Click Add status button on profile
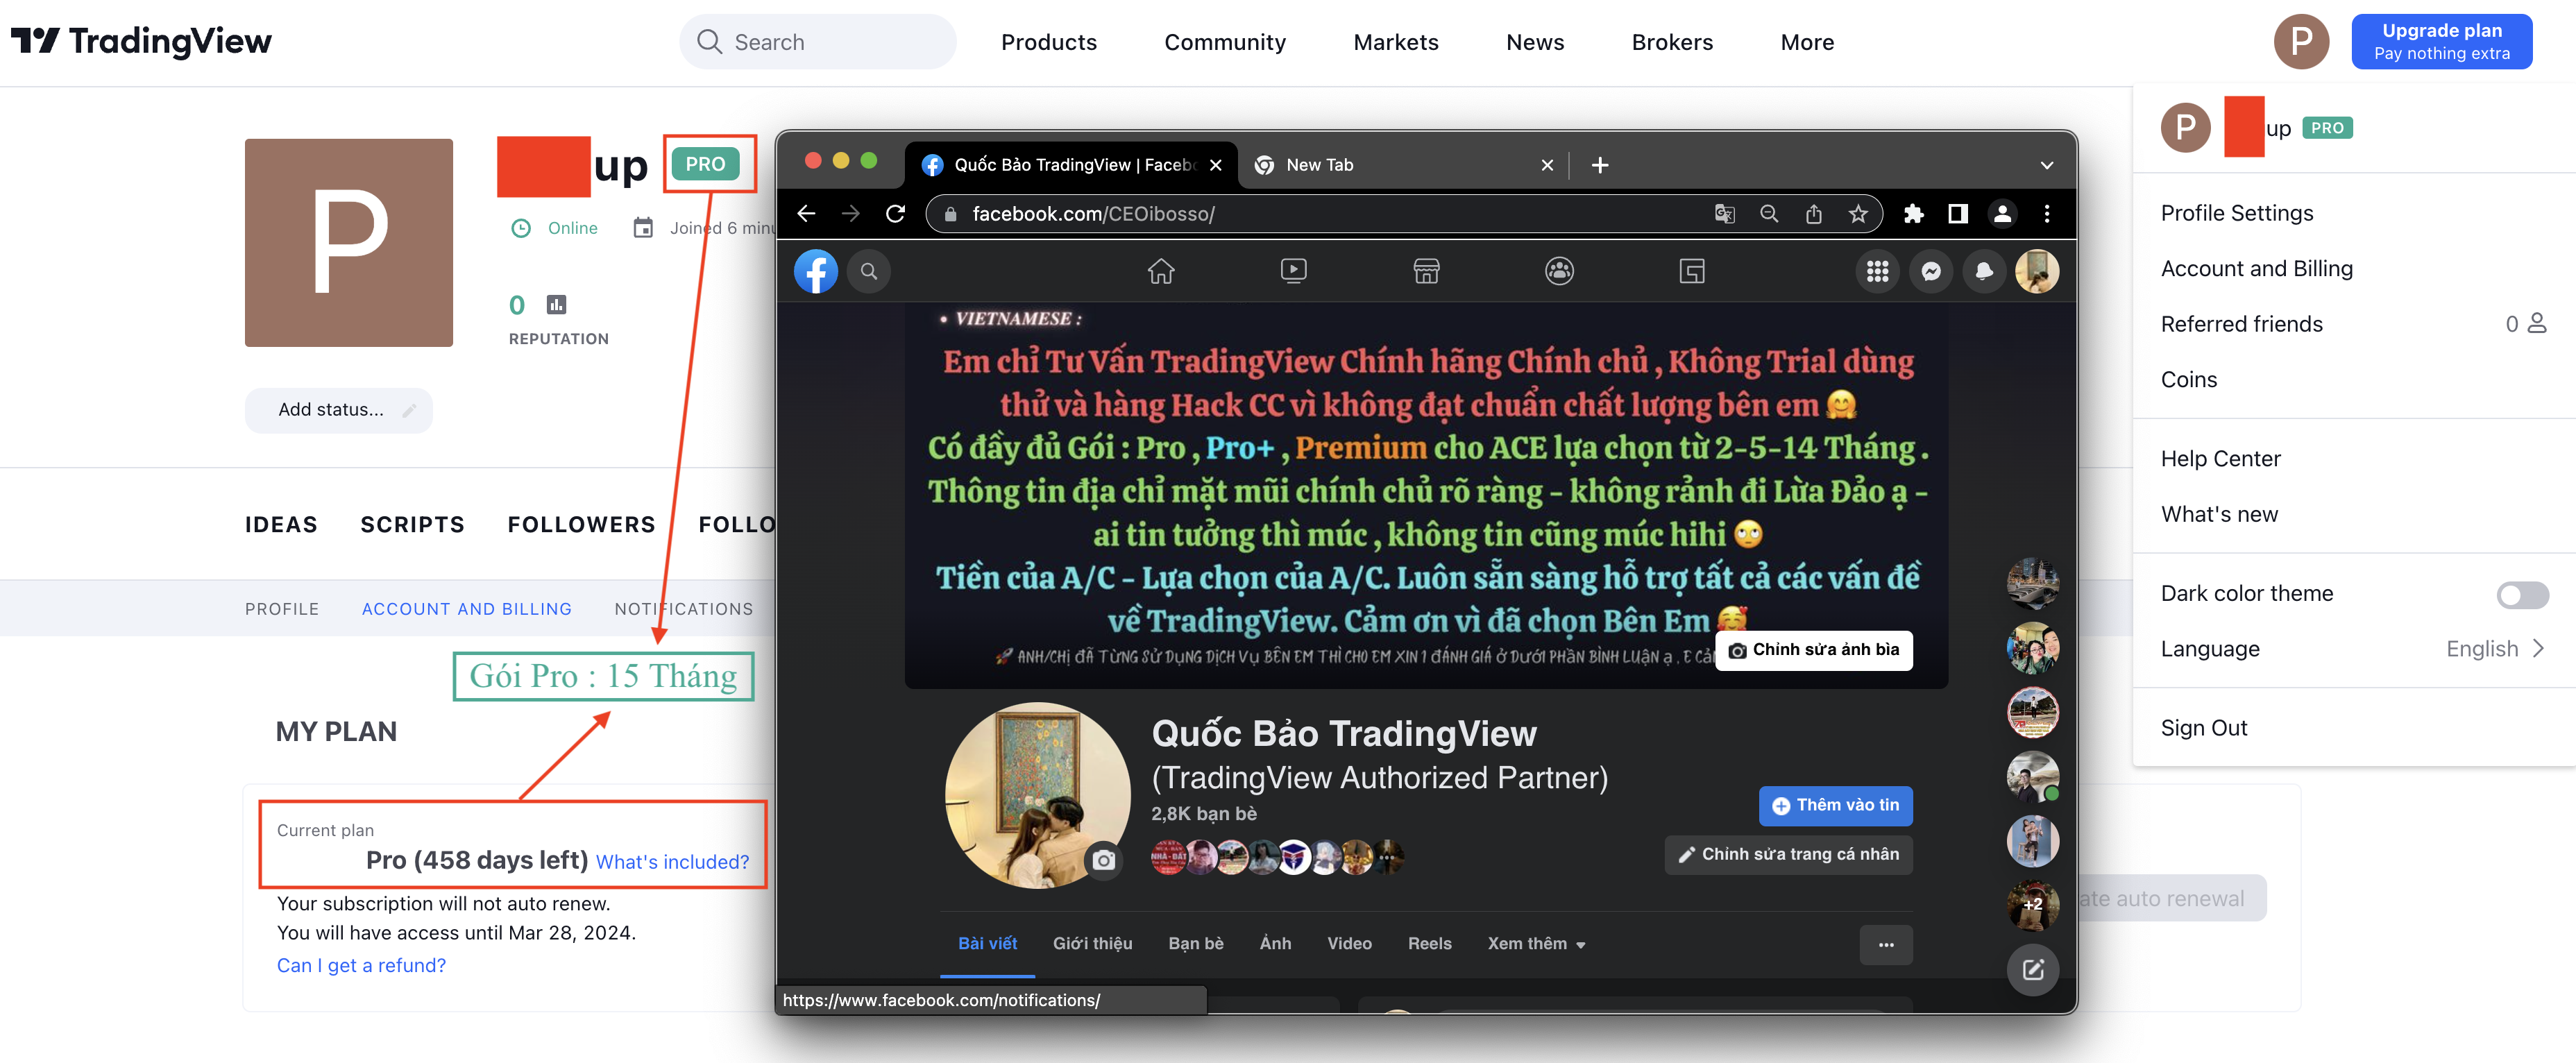 tap(337, 409)
